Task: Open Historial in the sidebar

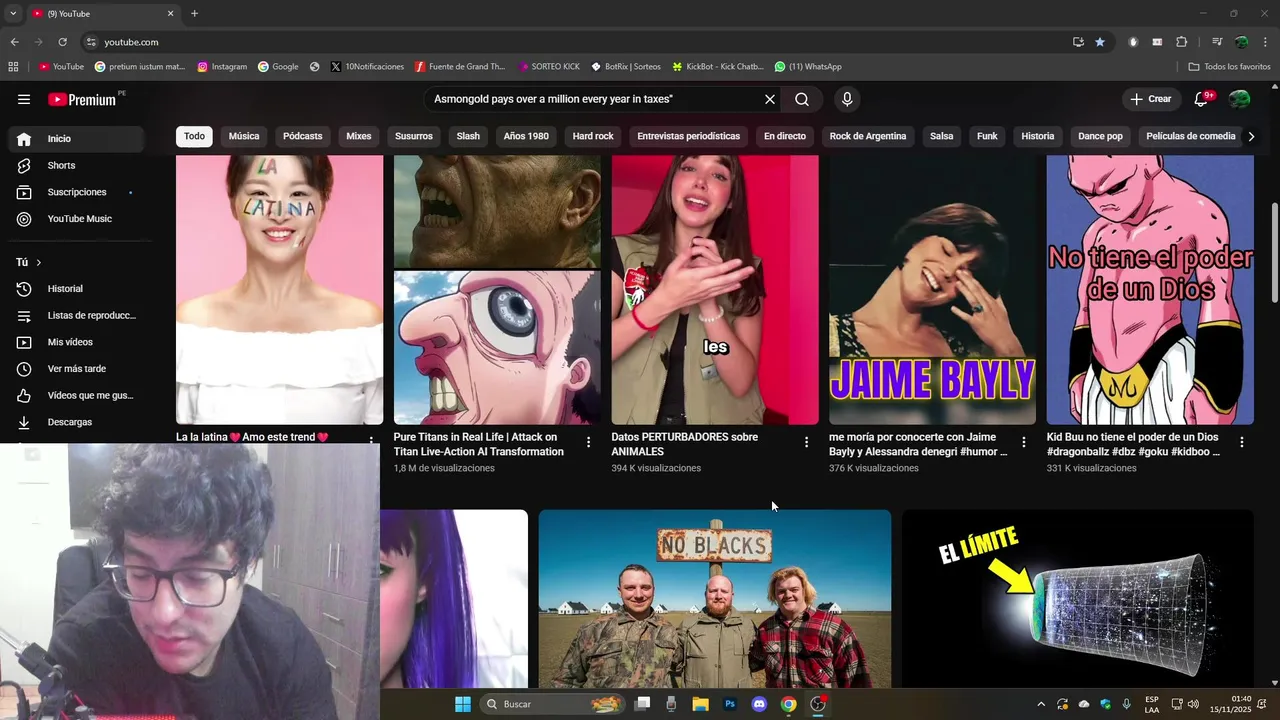Action: [x=76, y=289]
